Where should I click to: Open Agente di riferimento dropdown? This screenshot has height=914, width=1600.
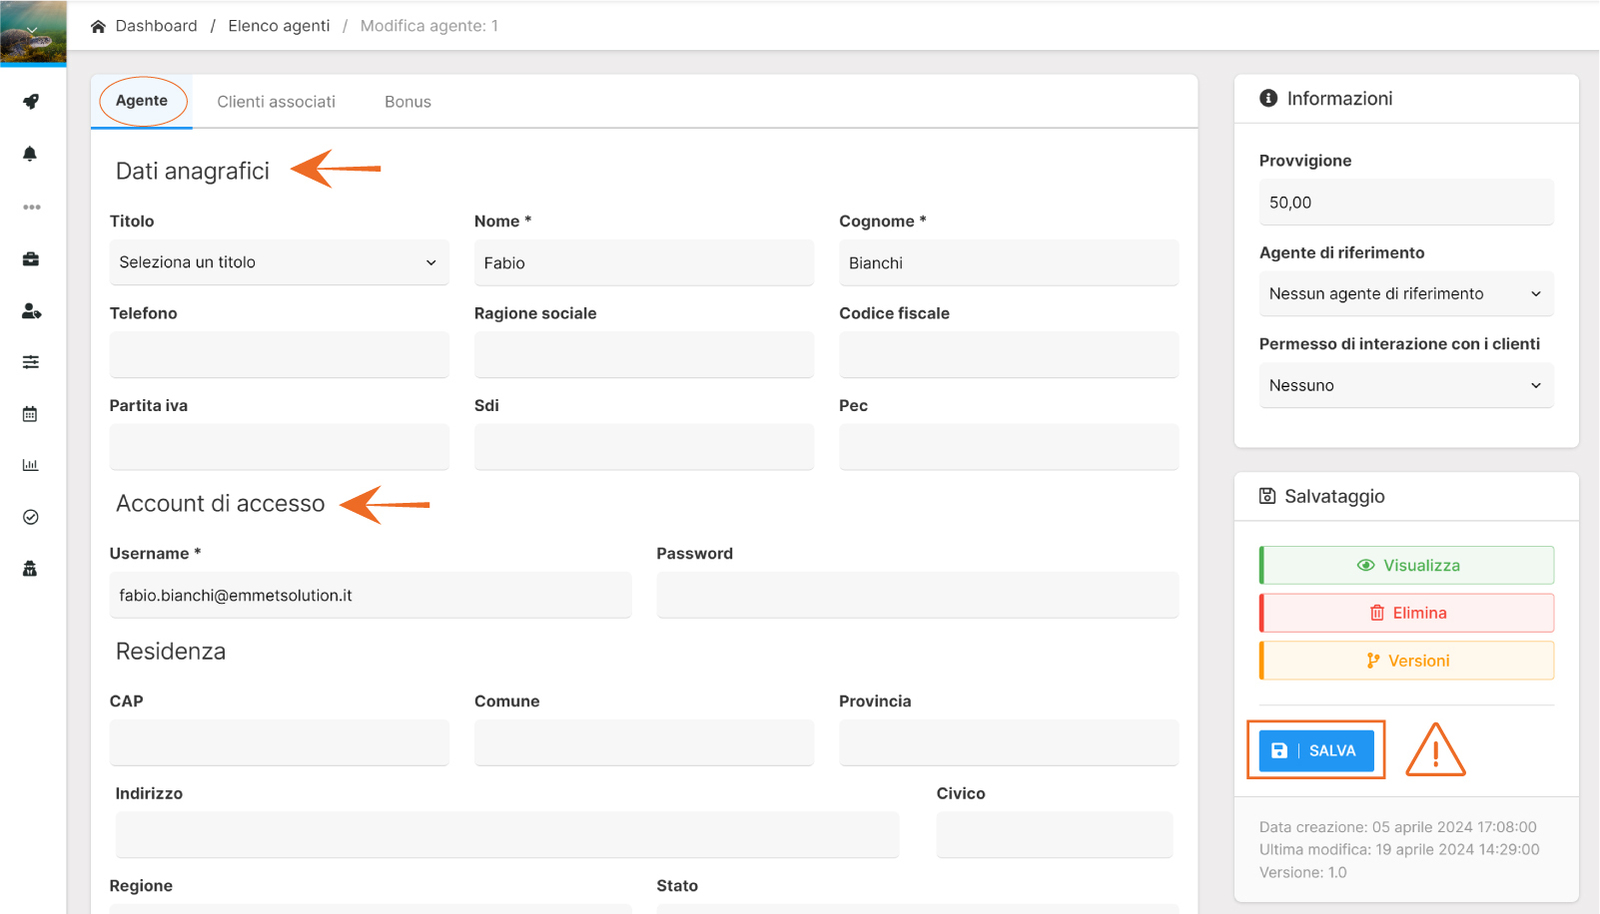(x=1405, y=294)
